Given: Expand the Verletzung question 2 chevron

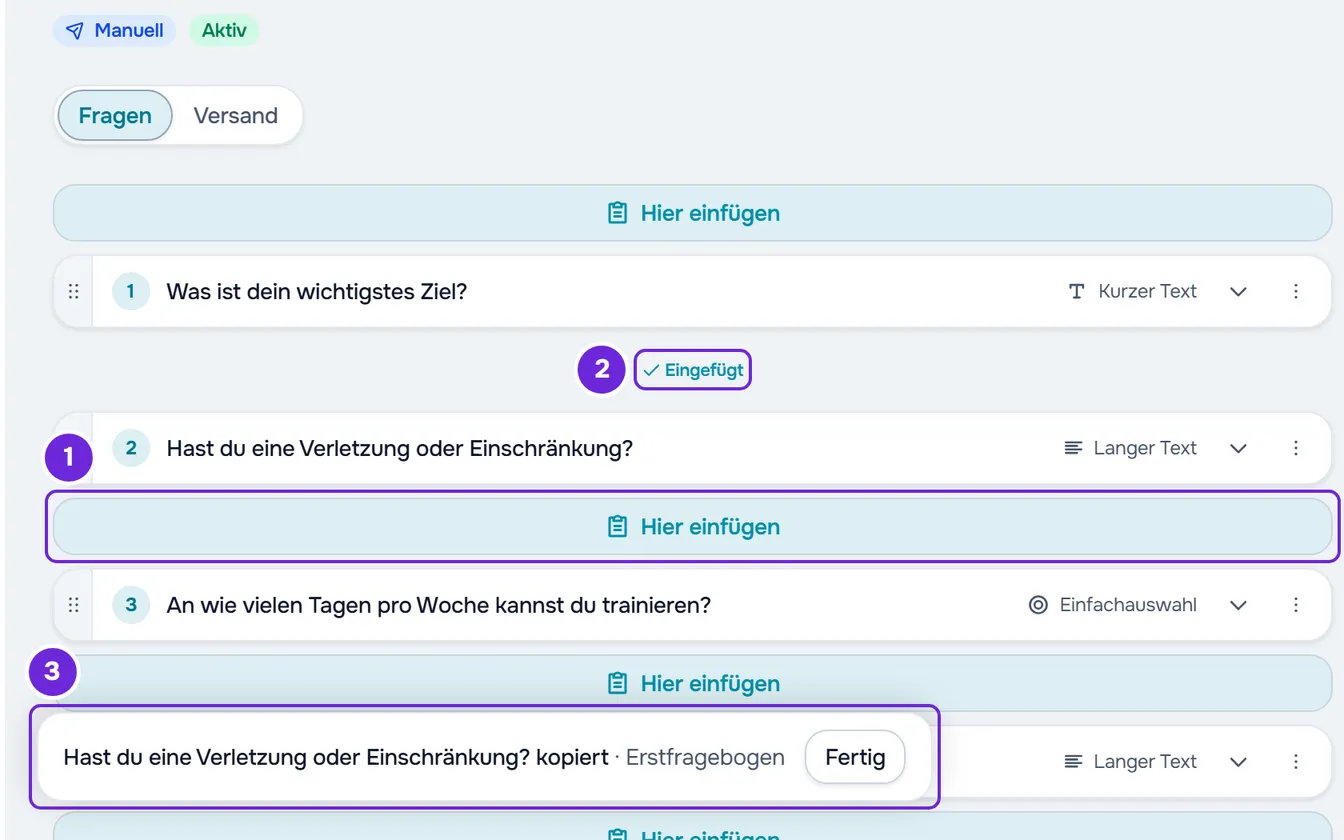Looking at the screenshot, I should (1238, 448).
